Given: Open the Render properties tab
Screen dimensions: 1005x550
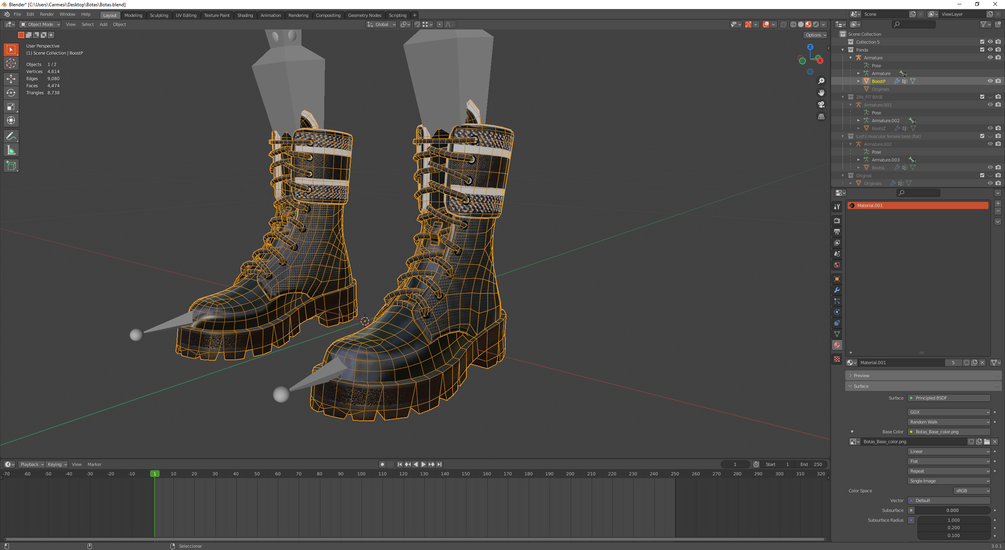Looking at the screenshot, I should (836, 221).
